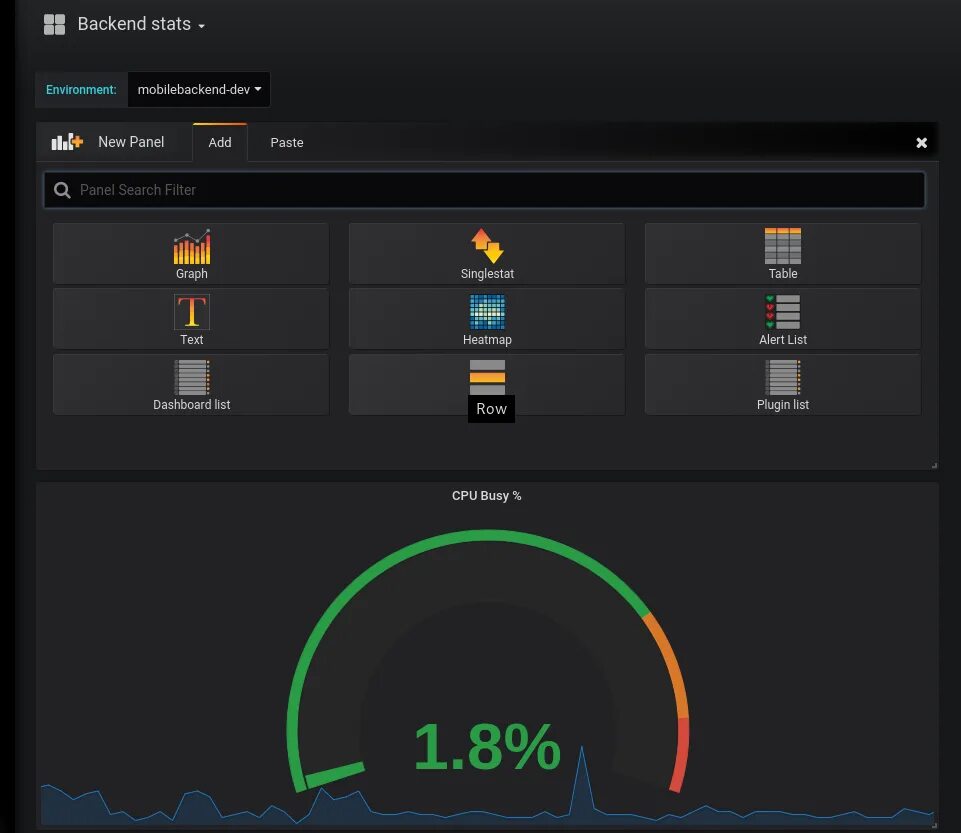Open the Backend stats dashboard dropdown
Image resolution: width=961 pixels, height=833 pixels.
coord(141,24)
